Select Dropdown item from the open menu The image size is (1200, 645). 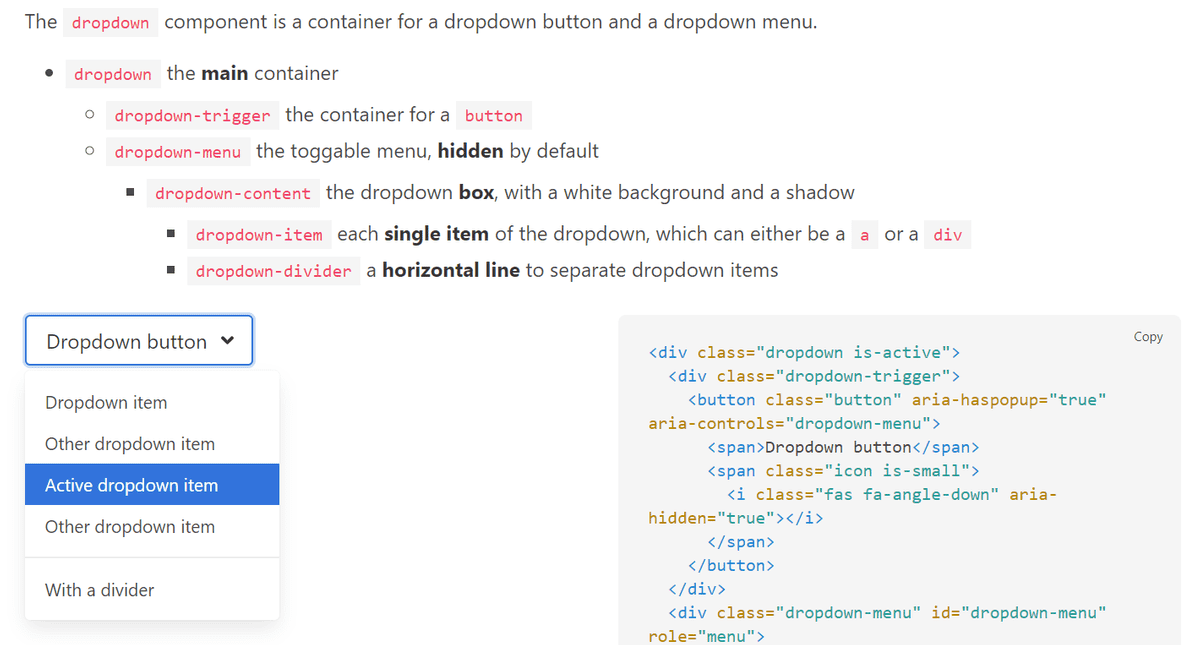click(105, 402)
